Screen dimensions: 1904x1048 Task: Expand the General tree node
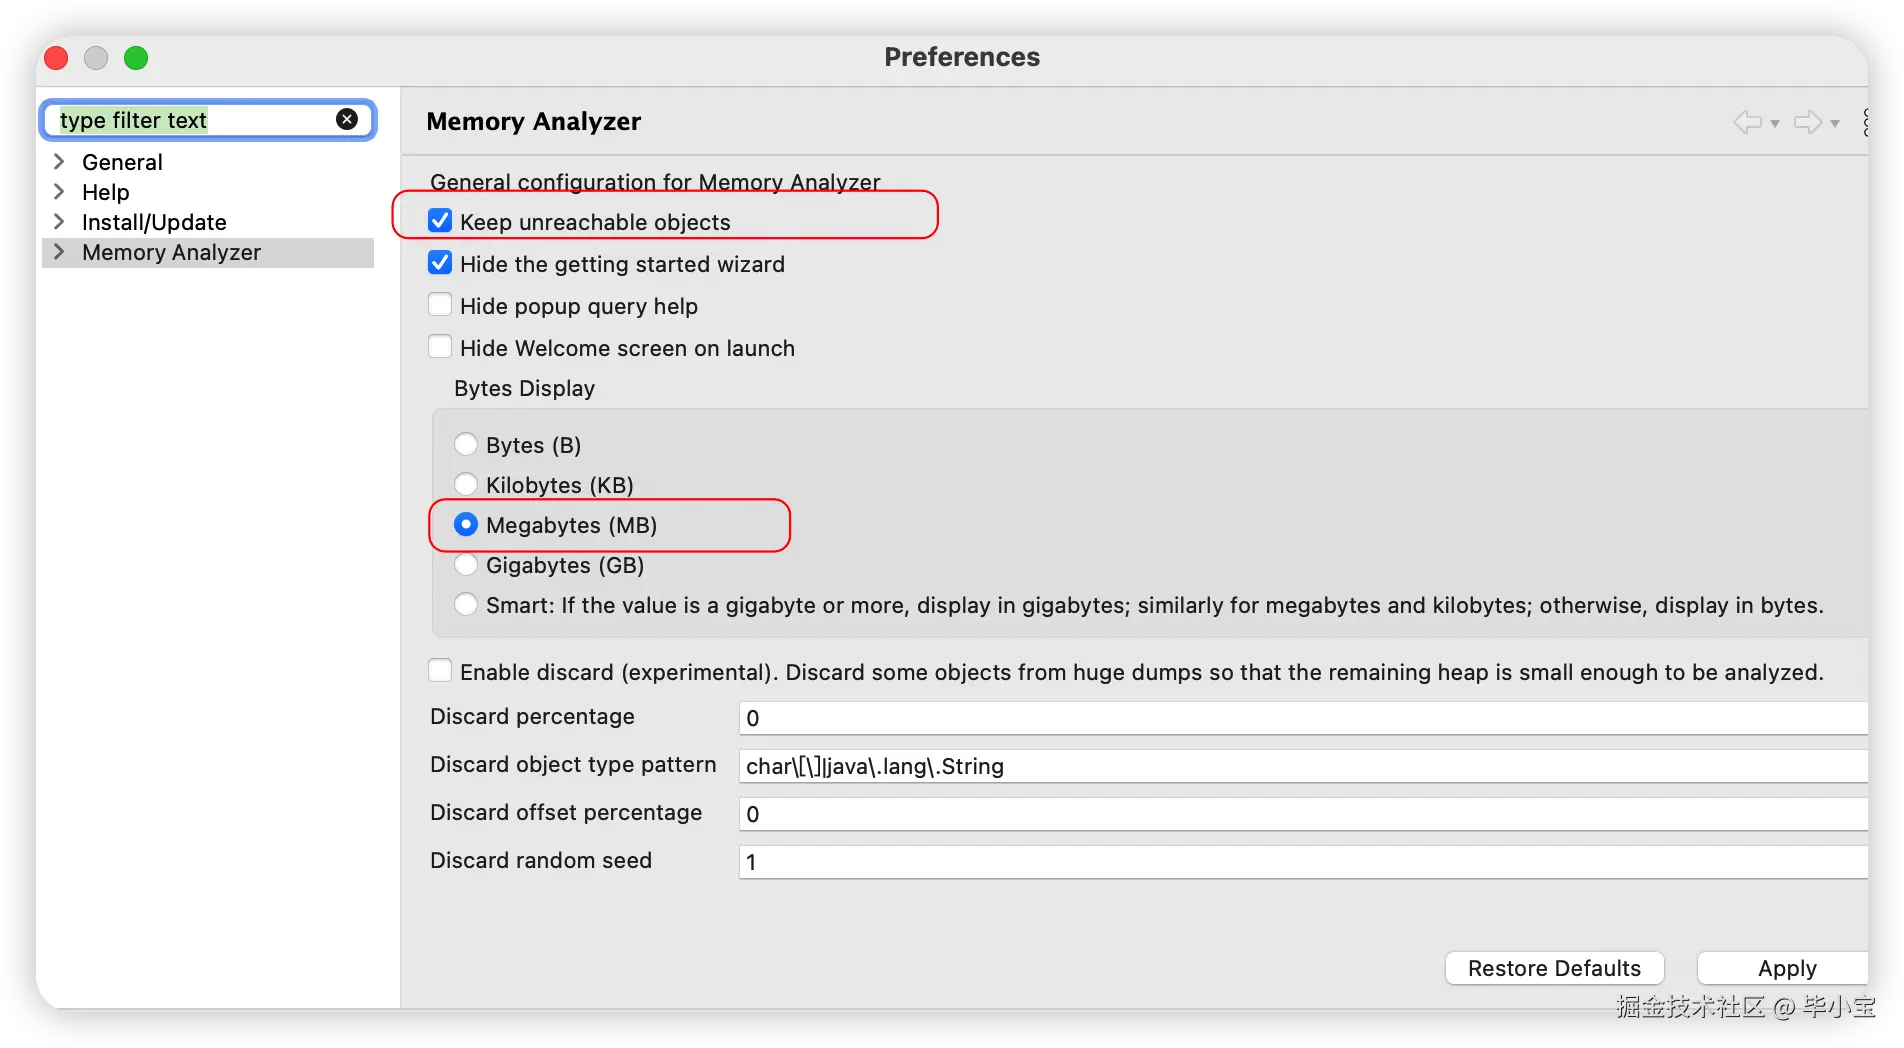click(59, 162)
